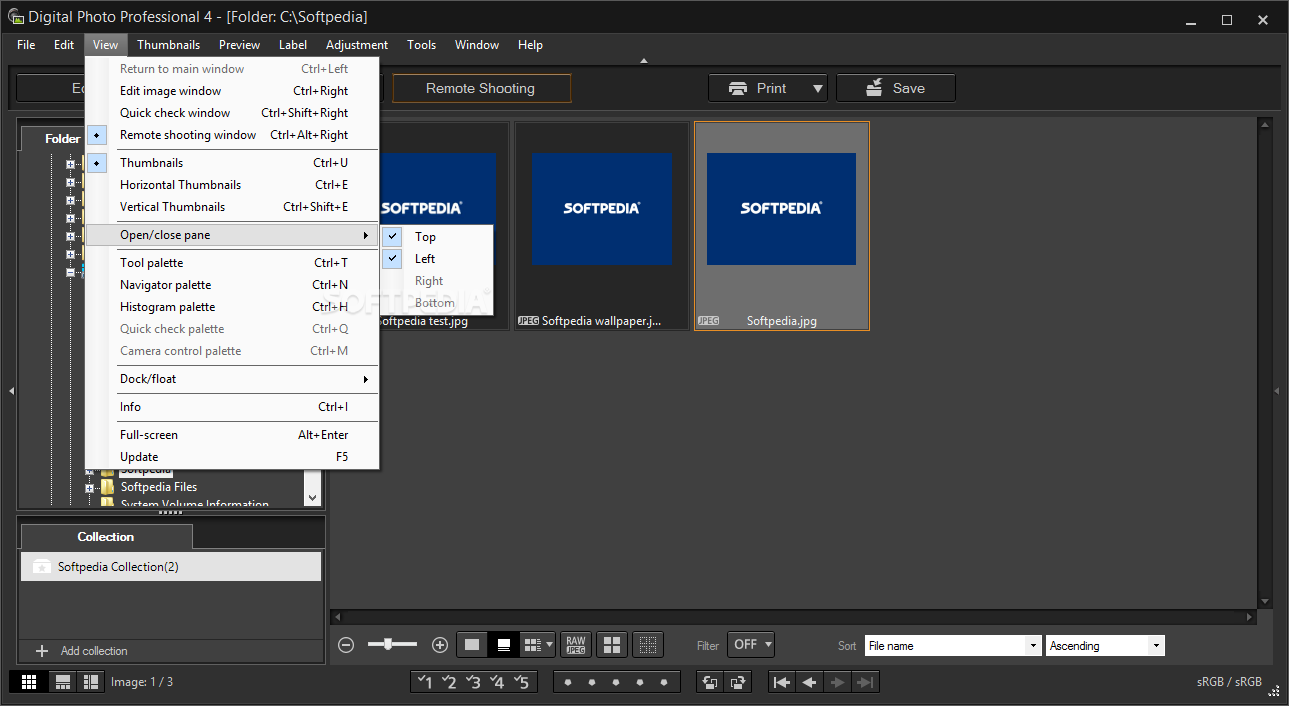Click the Save button
The image size is (1289, 706).
pyautogui.click(x=896, y=88)
